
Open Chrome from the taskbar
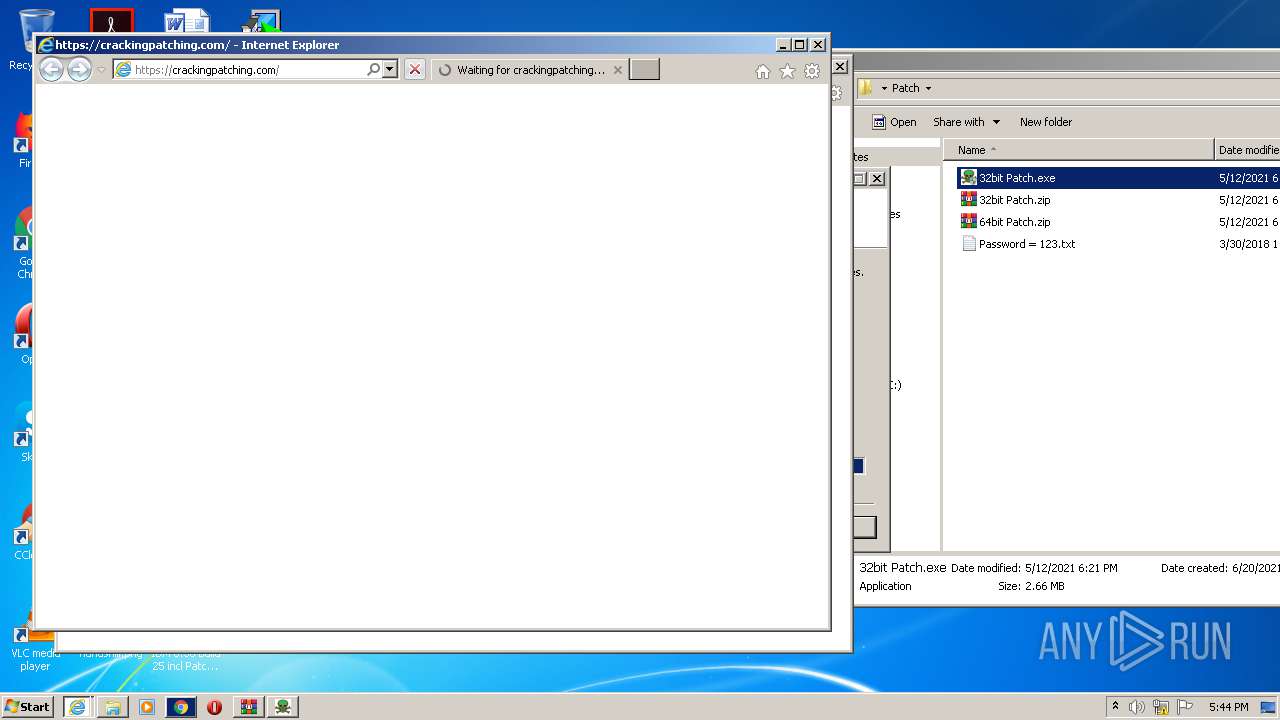181,707
